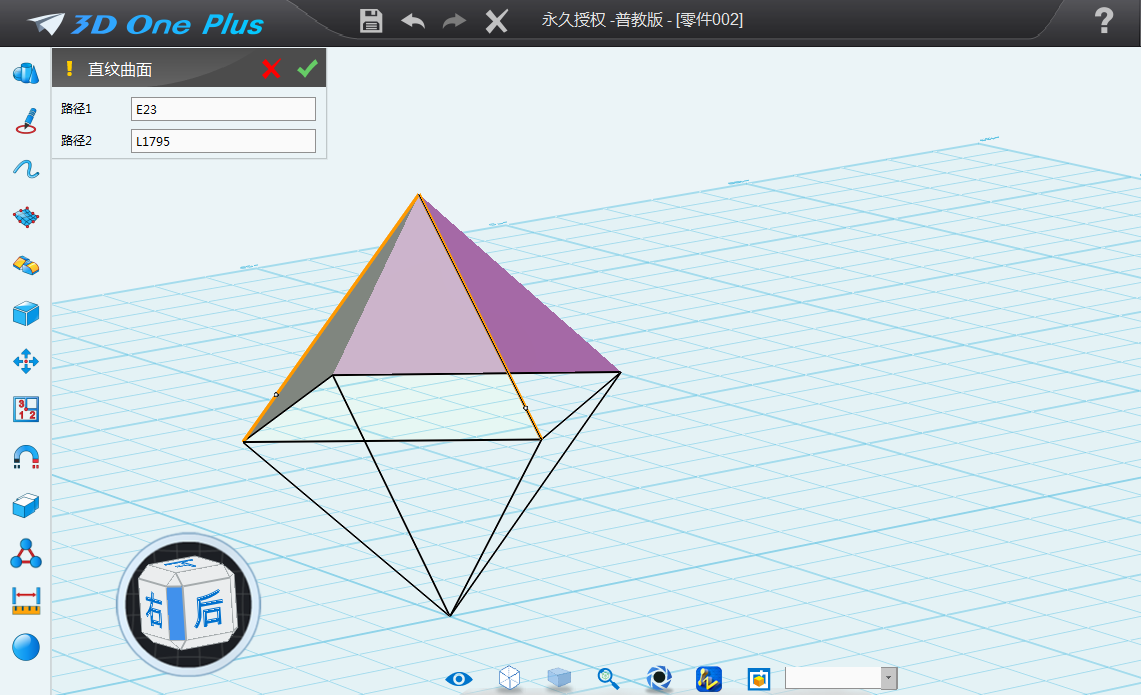
Task: Open the bottom toolbar dropdown arrow
Action: (x=888, y=678)
